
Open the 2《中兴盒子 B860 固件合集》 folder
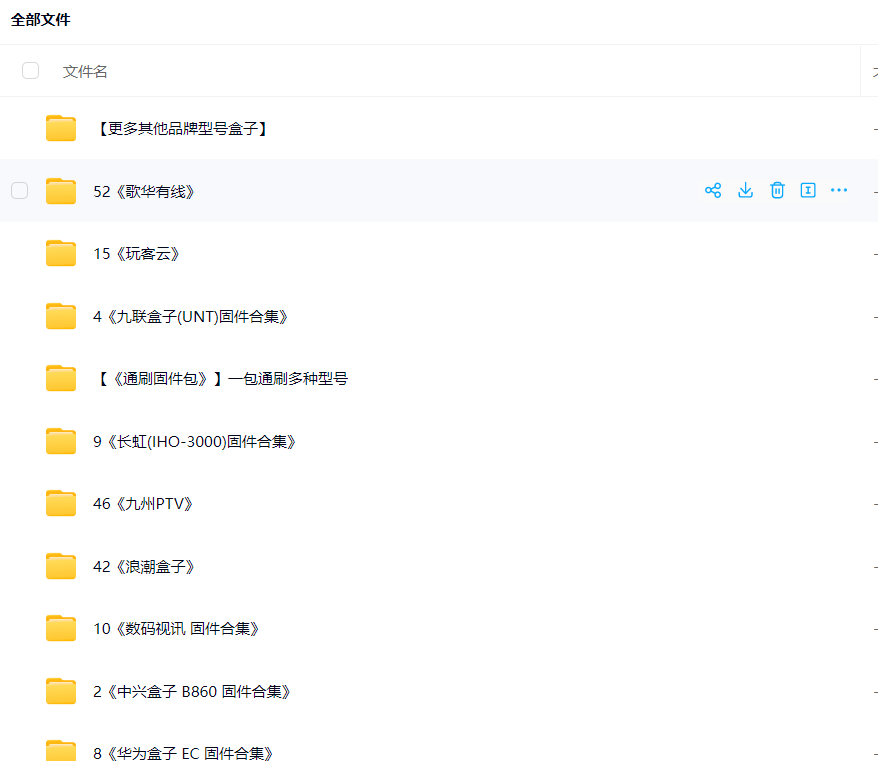click(193, 691)
